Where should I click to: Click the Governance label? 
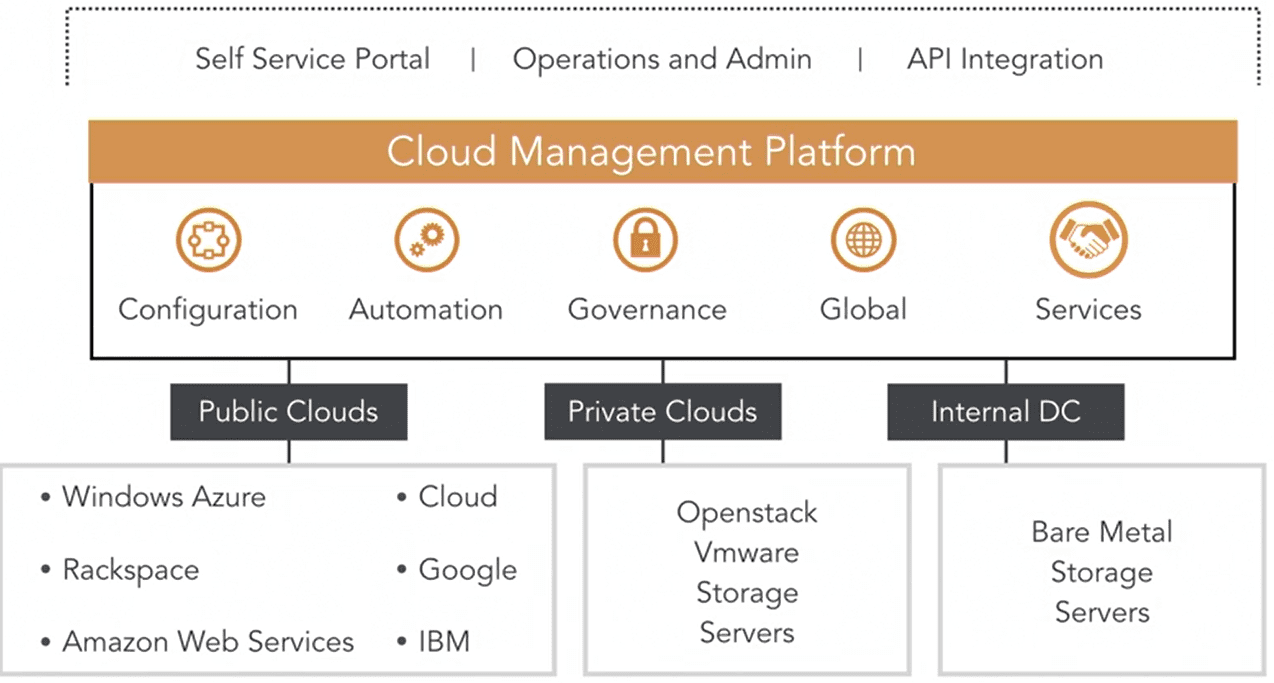[647, 310]
